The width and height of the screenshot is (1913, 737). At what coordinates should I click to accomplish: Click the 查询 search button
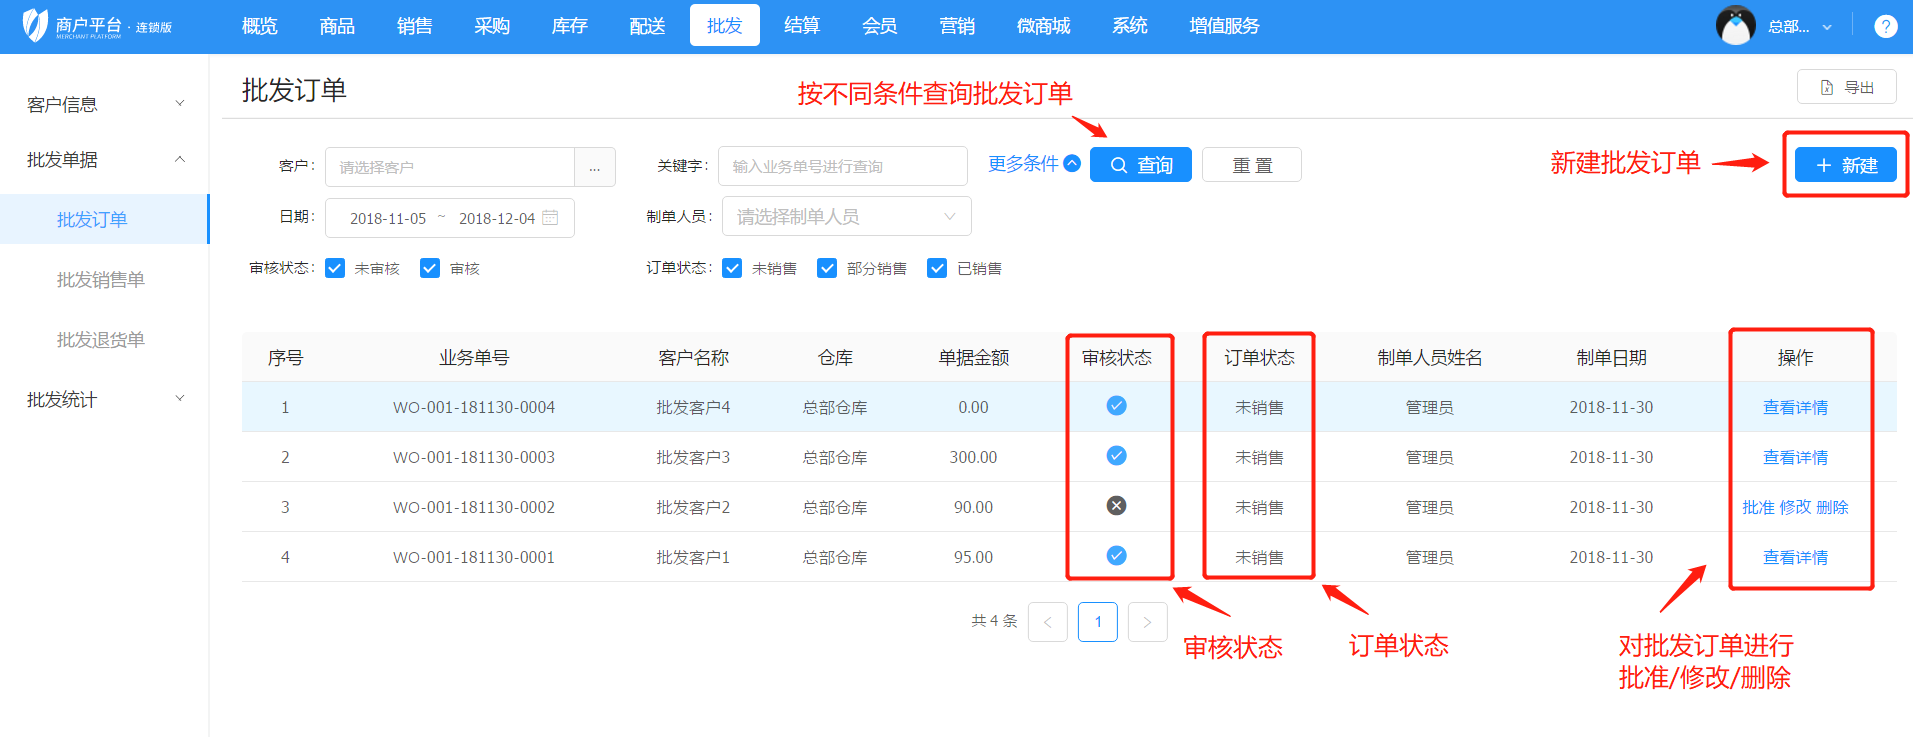tap(1140, 165)
